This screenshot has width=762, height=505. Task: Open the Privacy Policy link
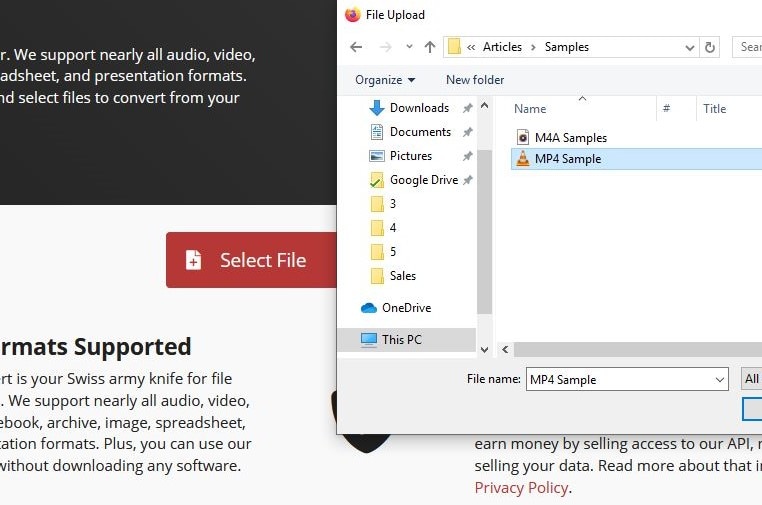(521, 488)
